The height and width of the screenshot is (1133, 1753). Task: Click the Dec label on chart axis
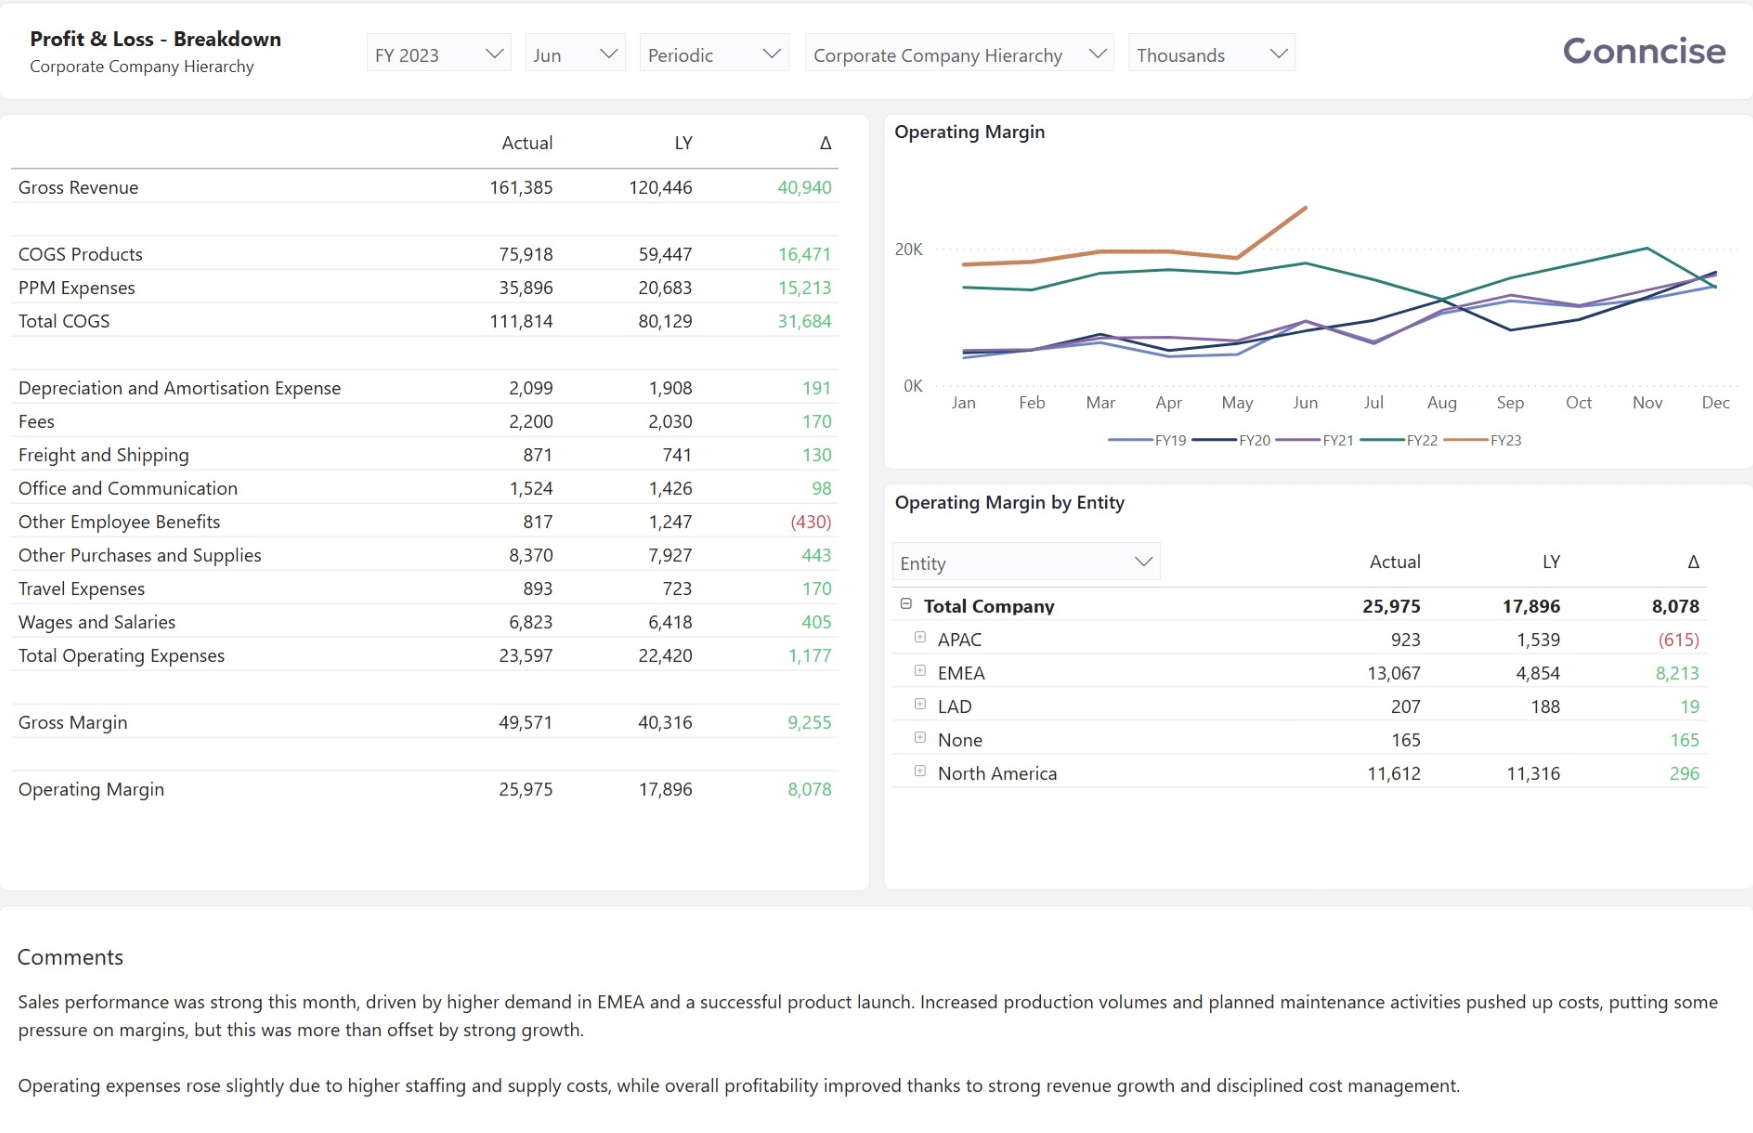pos(1715,403)
